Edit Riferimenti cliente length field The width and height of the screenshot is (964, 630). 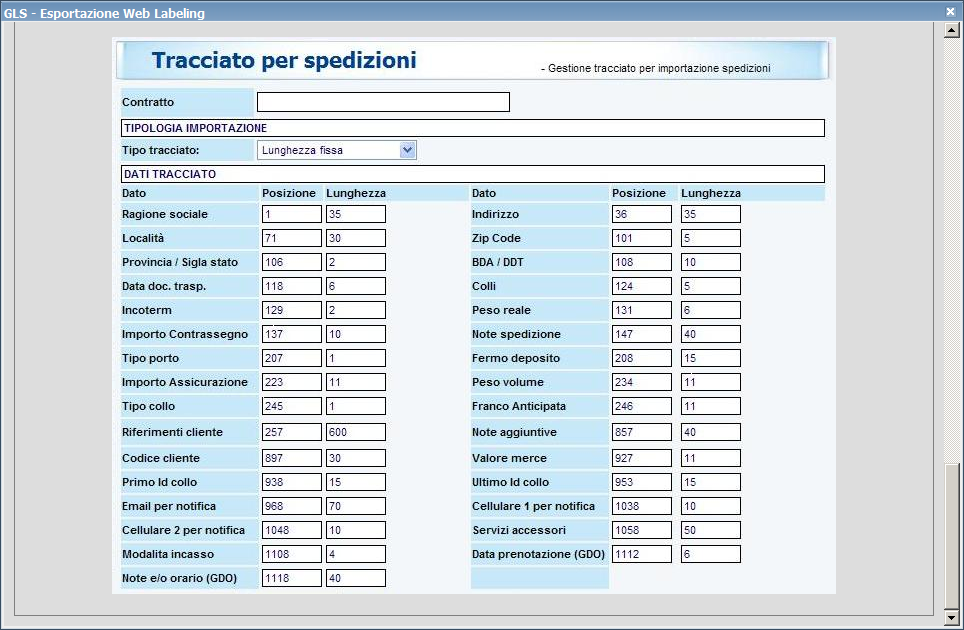pos(356,431)
